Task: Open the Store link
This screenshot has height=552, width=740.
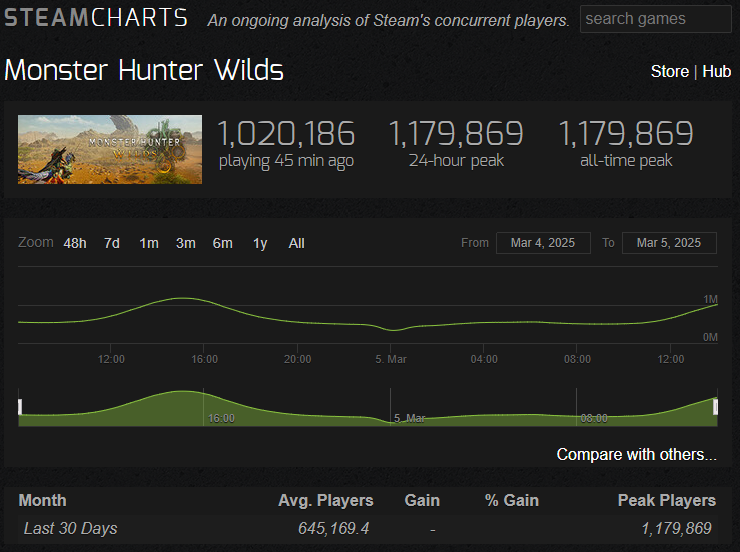Action: tap(669, 71)
